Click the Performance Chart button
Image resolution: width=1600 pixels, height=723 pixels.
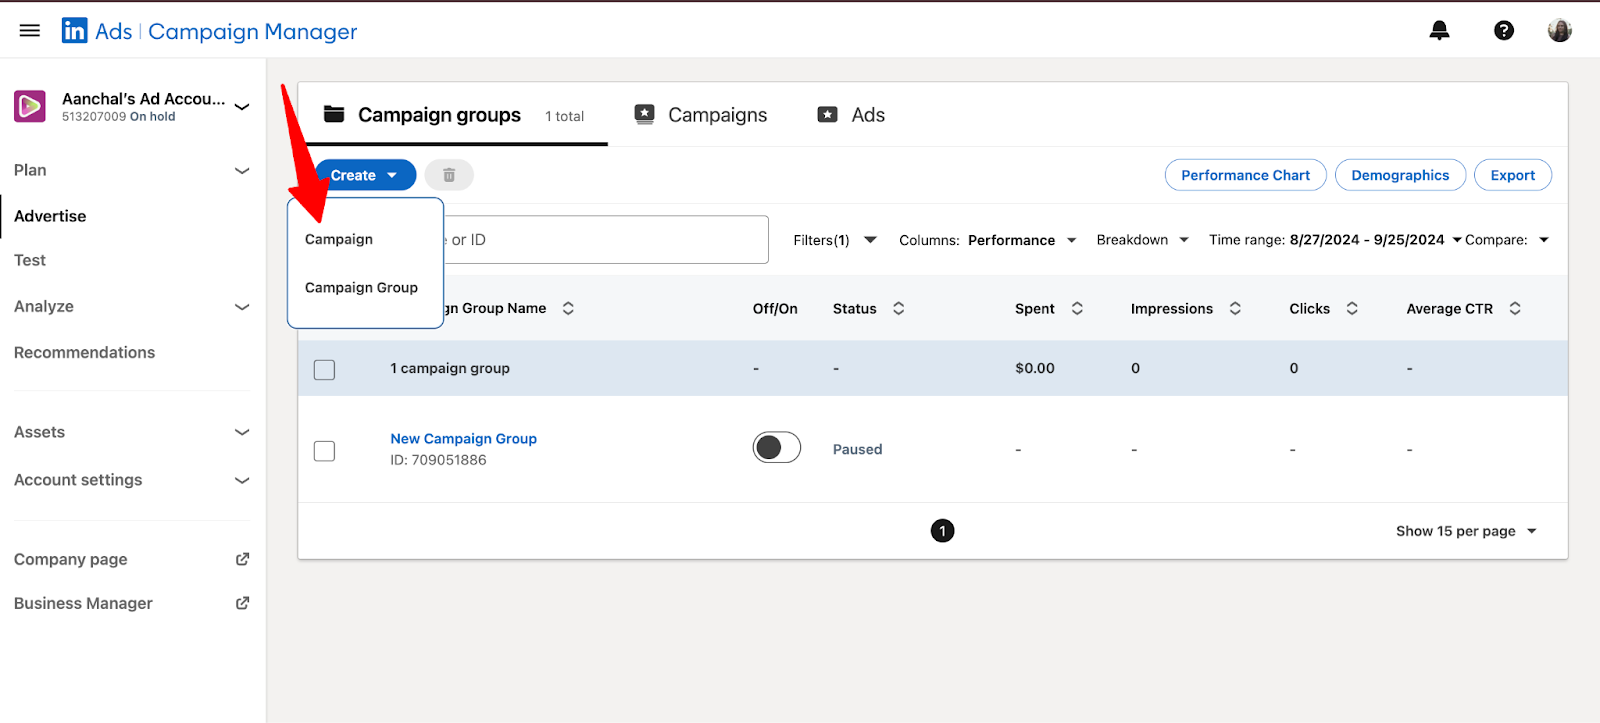[1245, 175]
